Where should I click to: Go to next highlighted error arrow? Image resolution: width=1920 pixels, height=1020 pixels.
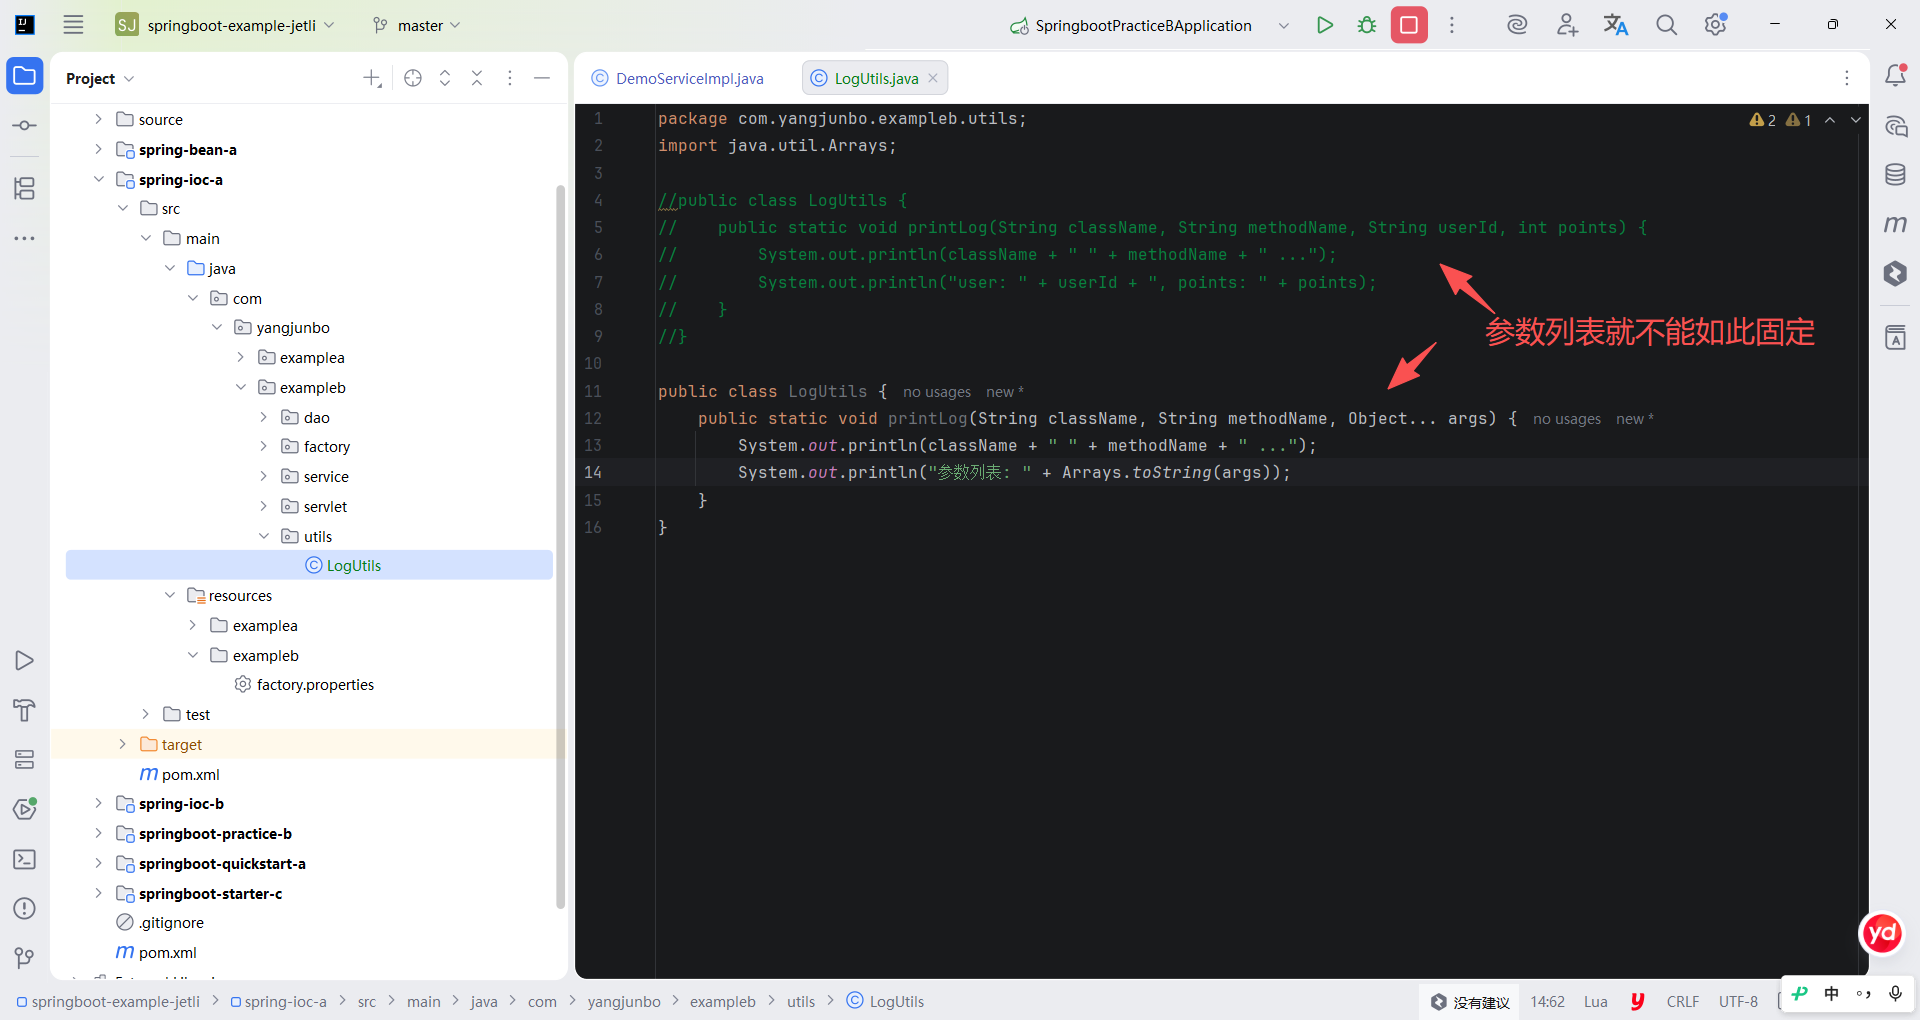[1856, 120]
